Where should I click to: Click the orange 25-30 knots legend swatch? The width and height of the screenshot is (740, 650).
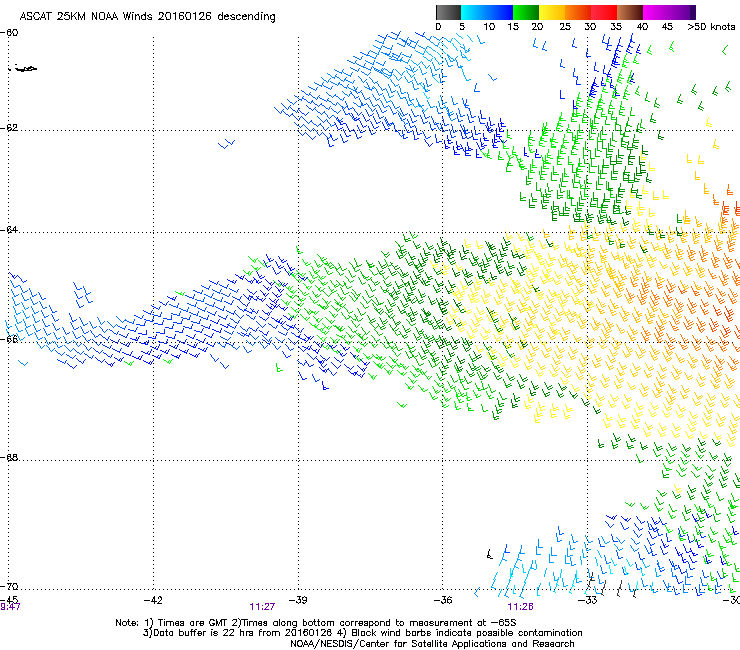point(578,12)
